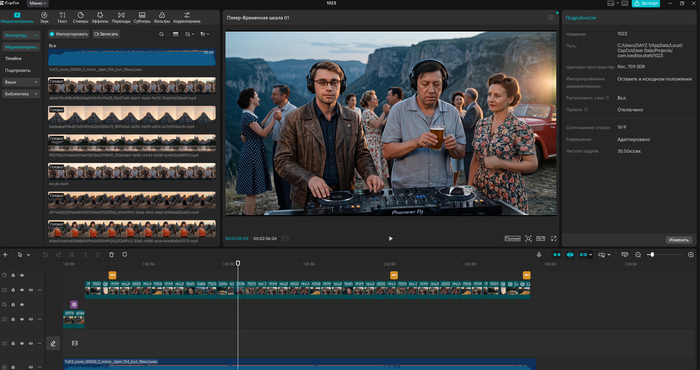Click the Split tool in timeline toolbar
Screen dimensions: 700x370
(x=71, y=254)
